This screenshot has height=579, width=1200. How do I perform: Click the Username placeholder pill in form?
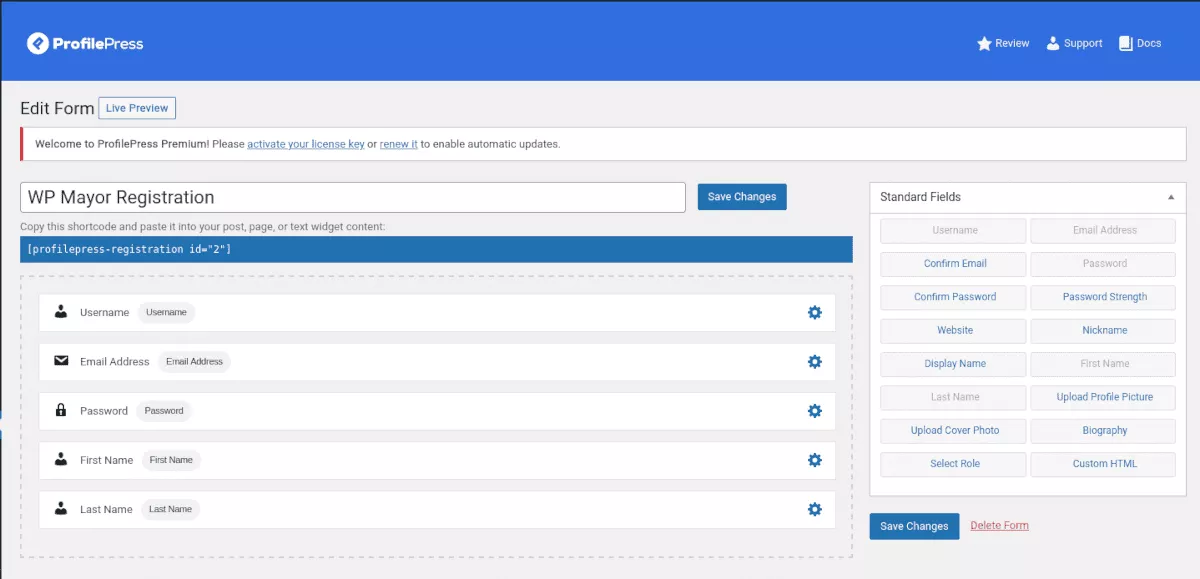pos(166,312)
